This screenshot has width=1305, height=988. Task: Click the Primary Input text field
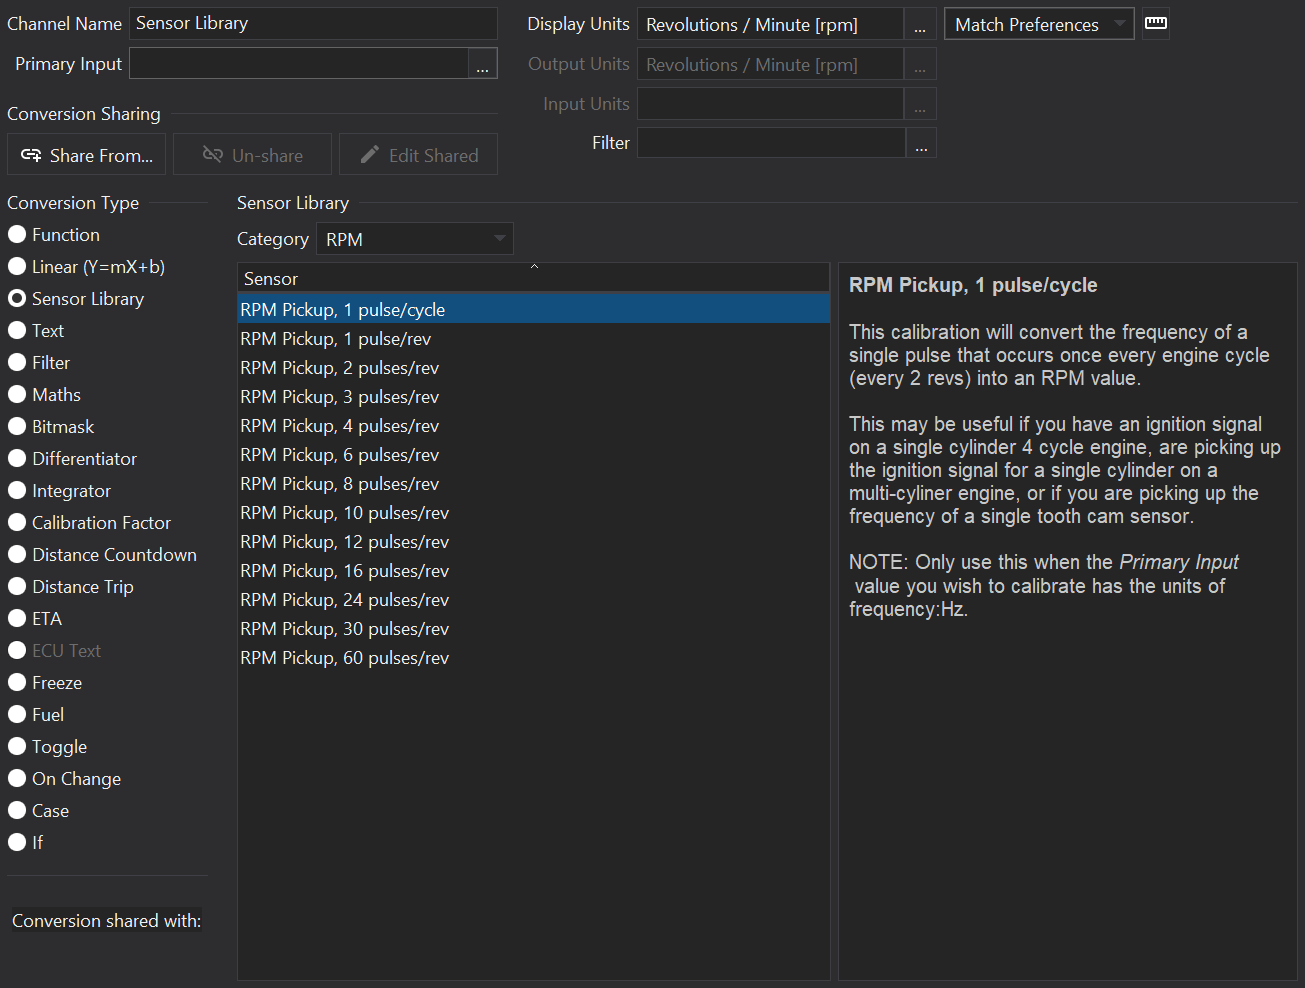click(x=298, y=64)
